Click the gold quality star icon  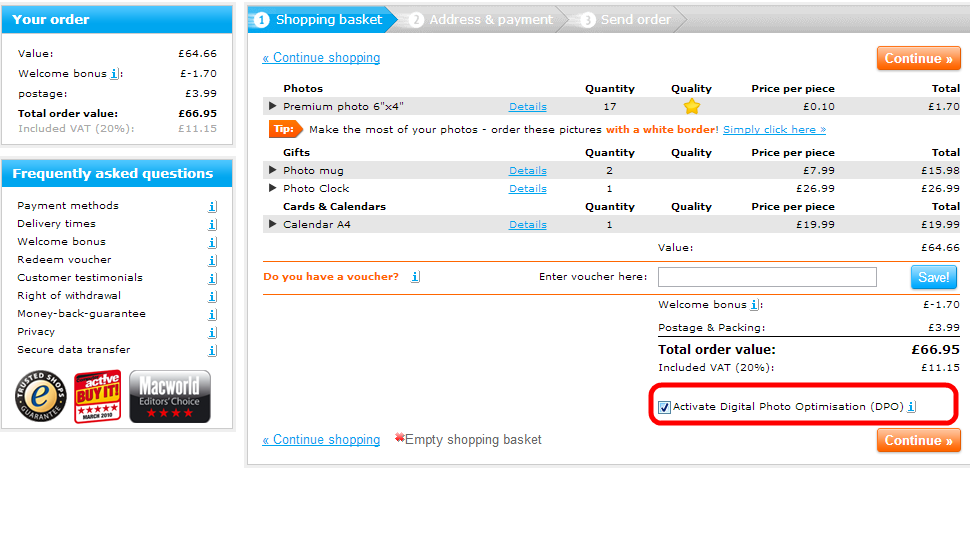click(x=692, y=106)
